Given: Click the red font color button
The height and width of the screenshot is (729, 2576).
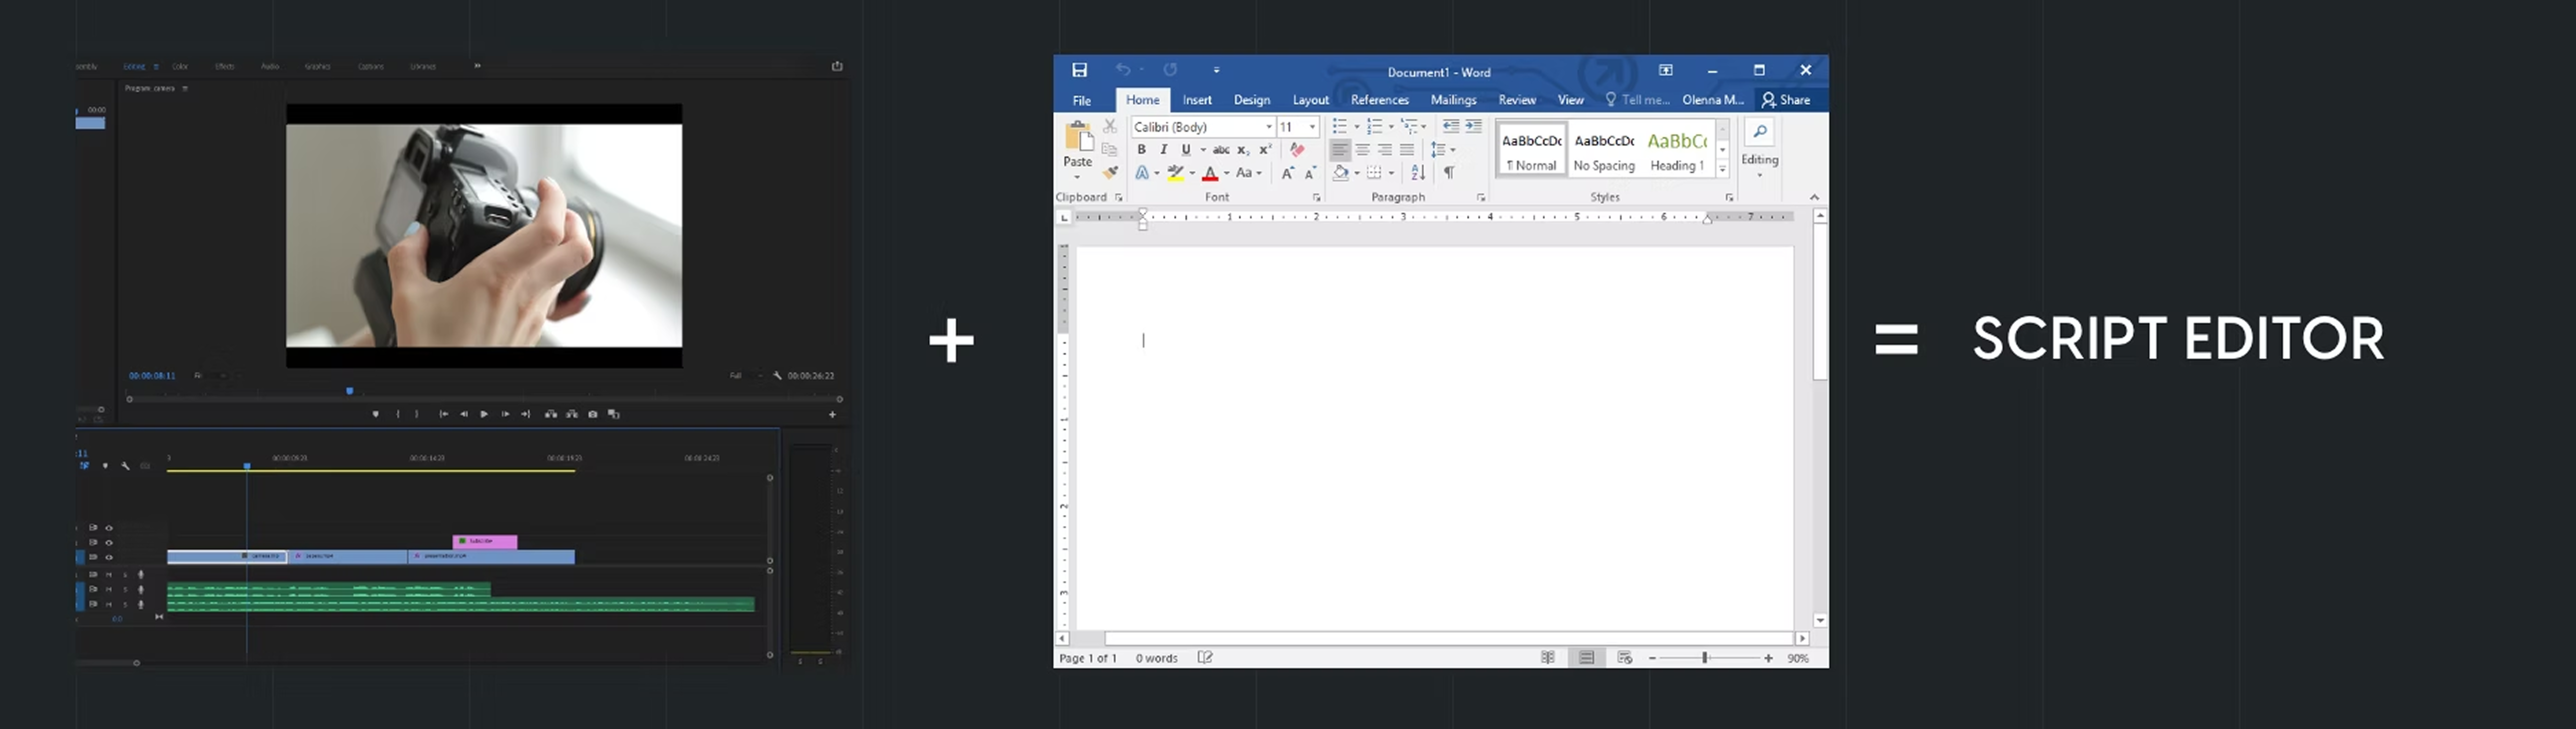Looking at the screenshot, I should pyautogui.click(x=1210, y=173).
